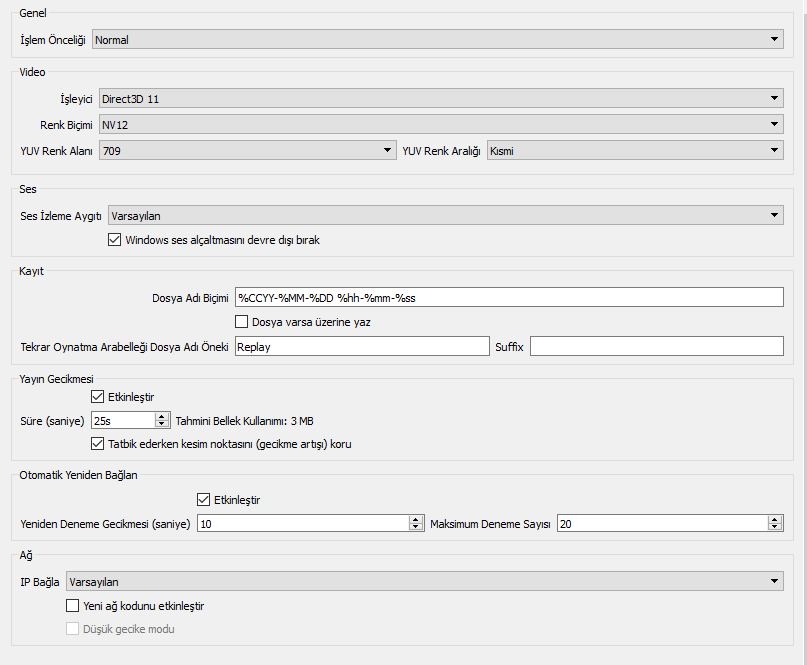The width and height of the screenshot is (807, 665).
Task: Click the Replay filename prefix field
Action: click(360, 346)
